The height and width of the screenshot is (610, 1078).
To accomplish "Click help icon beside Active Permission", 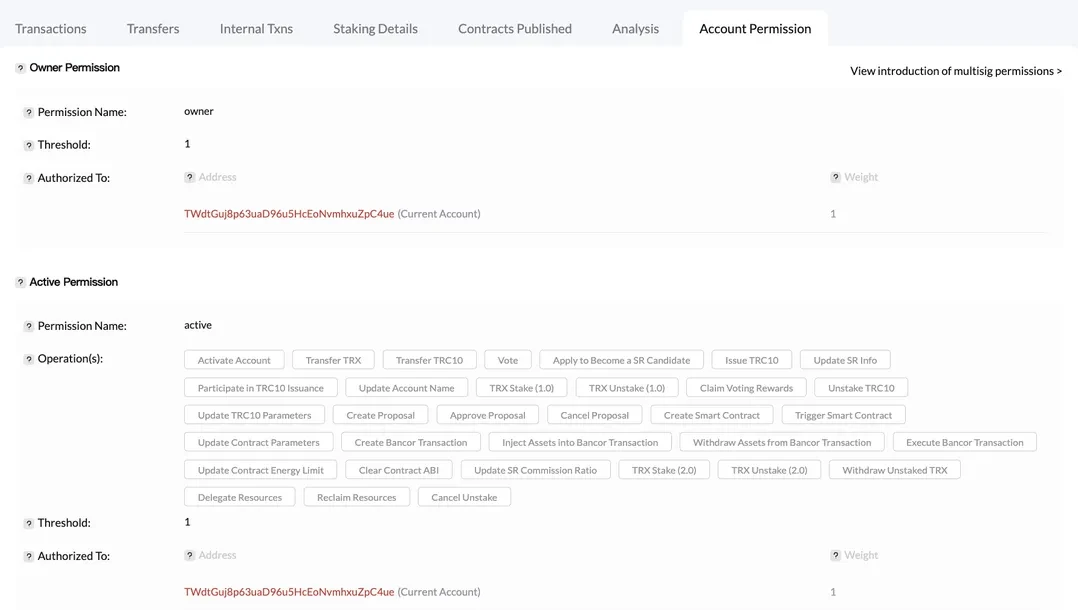I will tap(21, 282).
